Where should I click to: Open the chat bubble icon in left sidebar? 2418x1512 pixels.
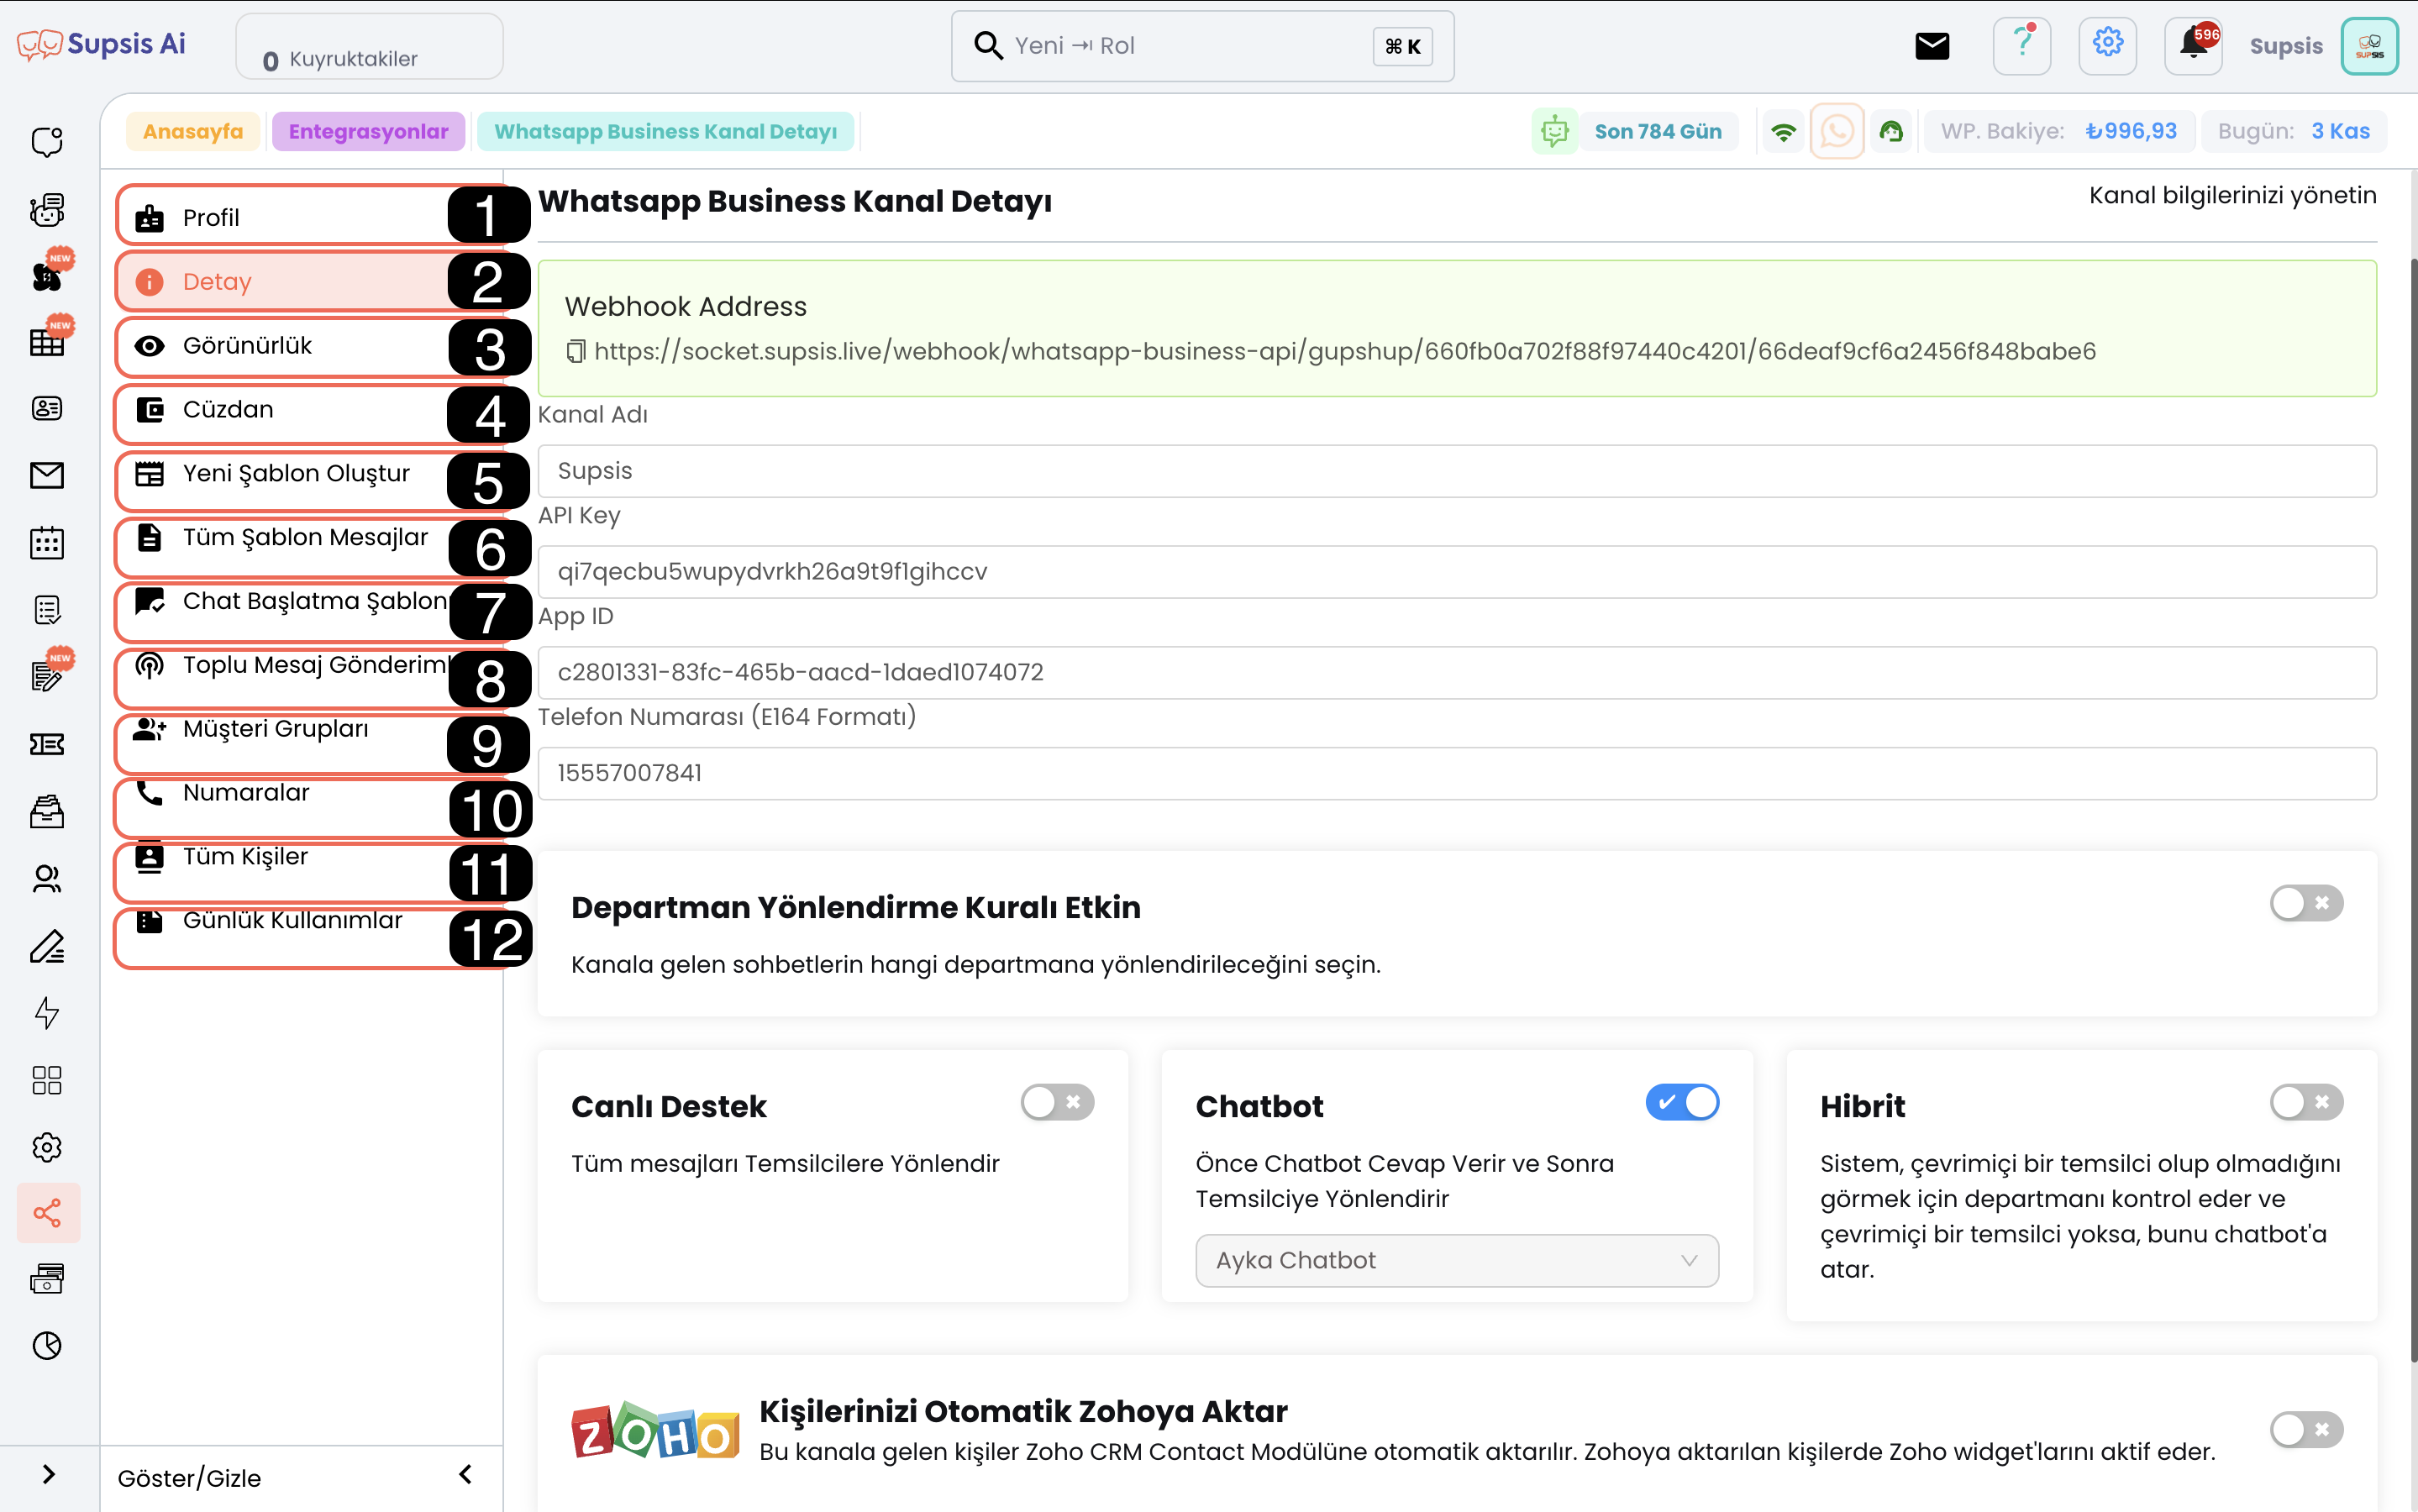tap(47, 142)
